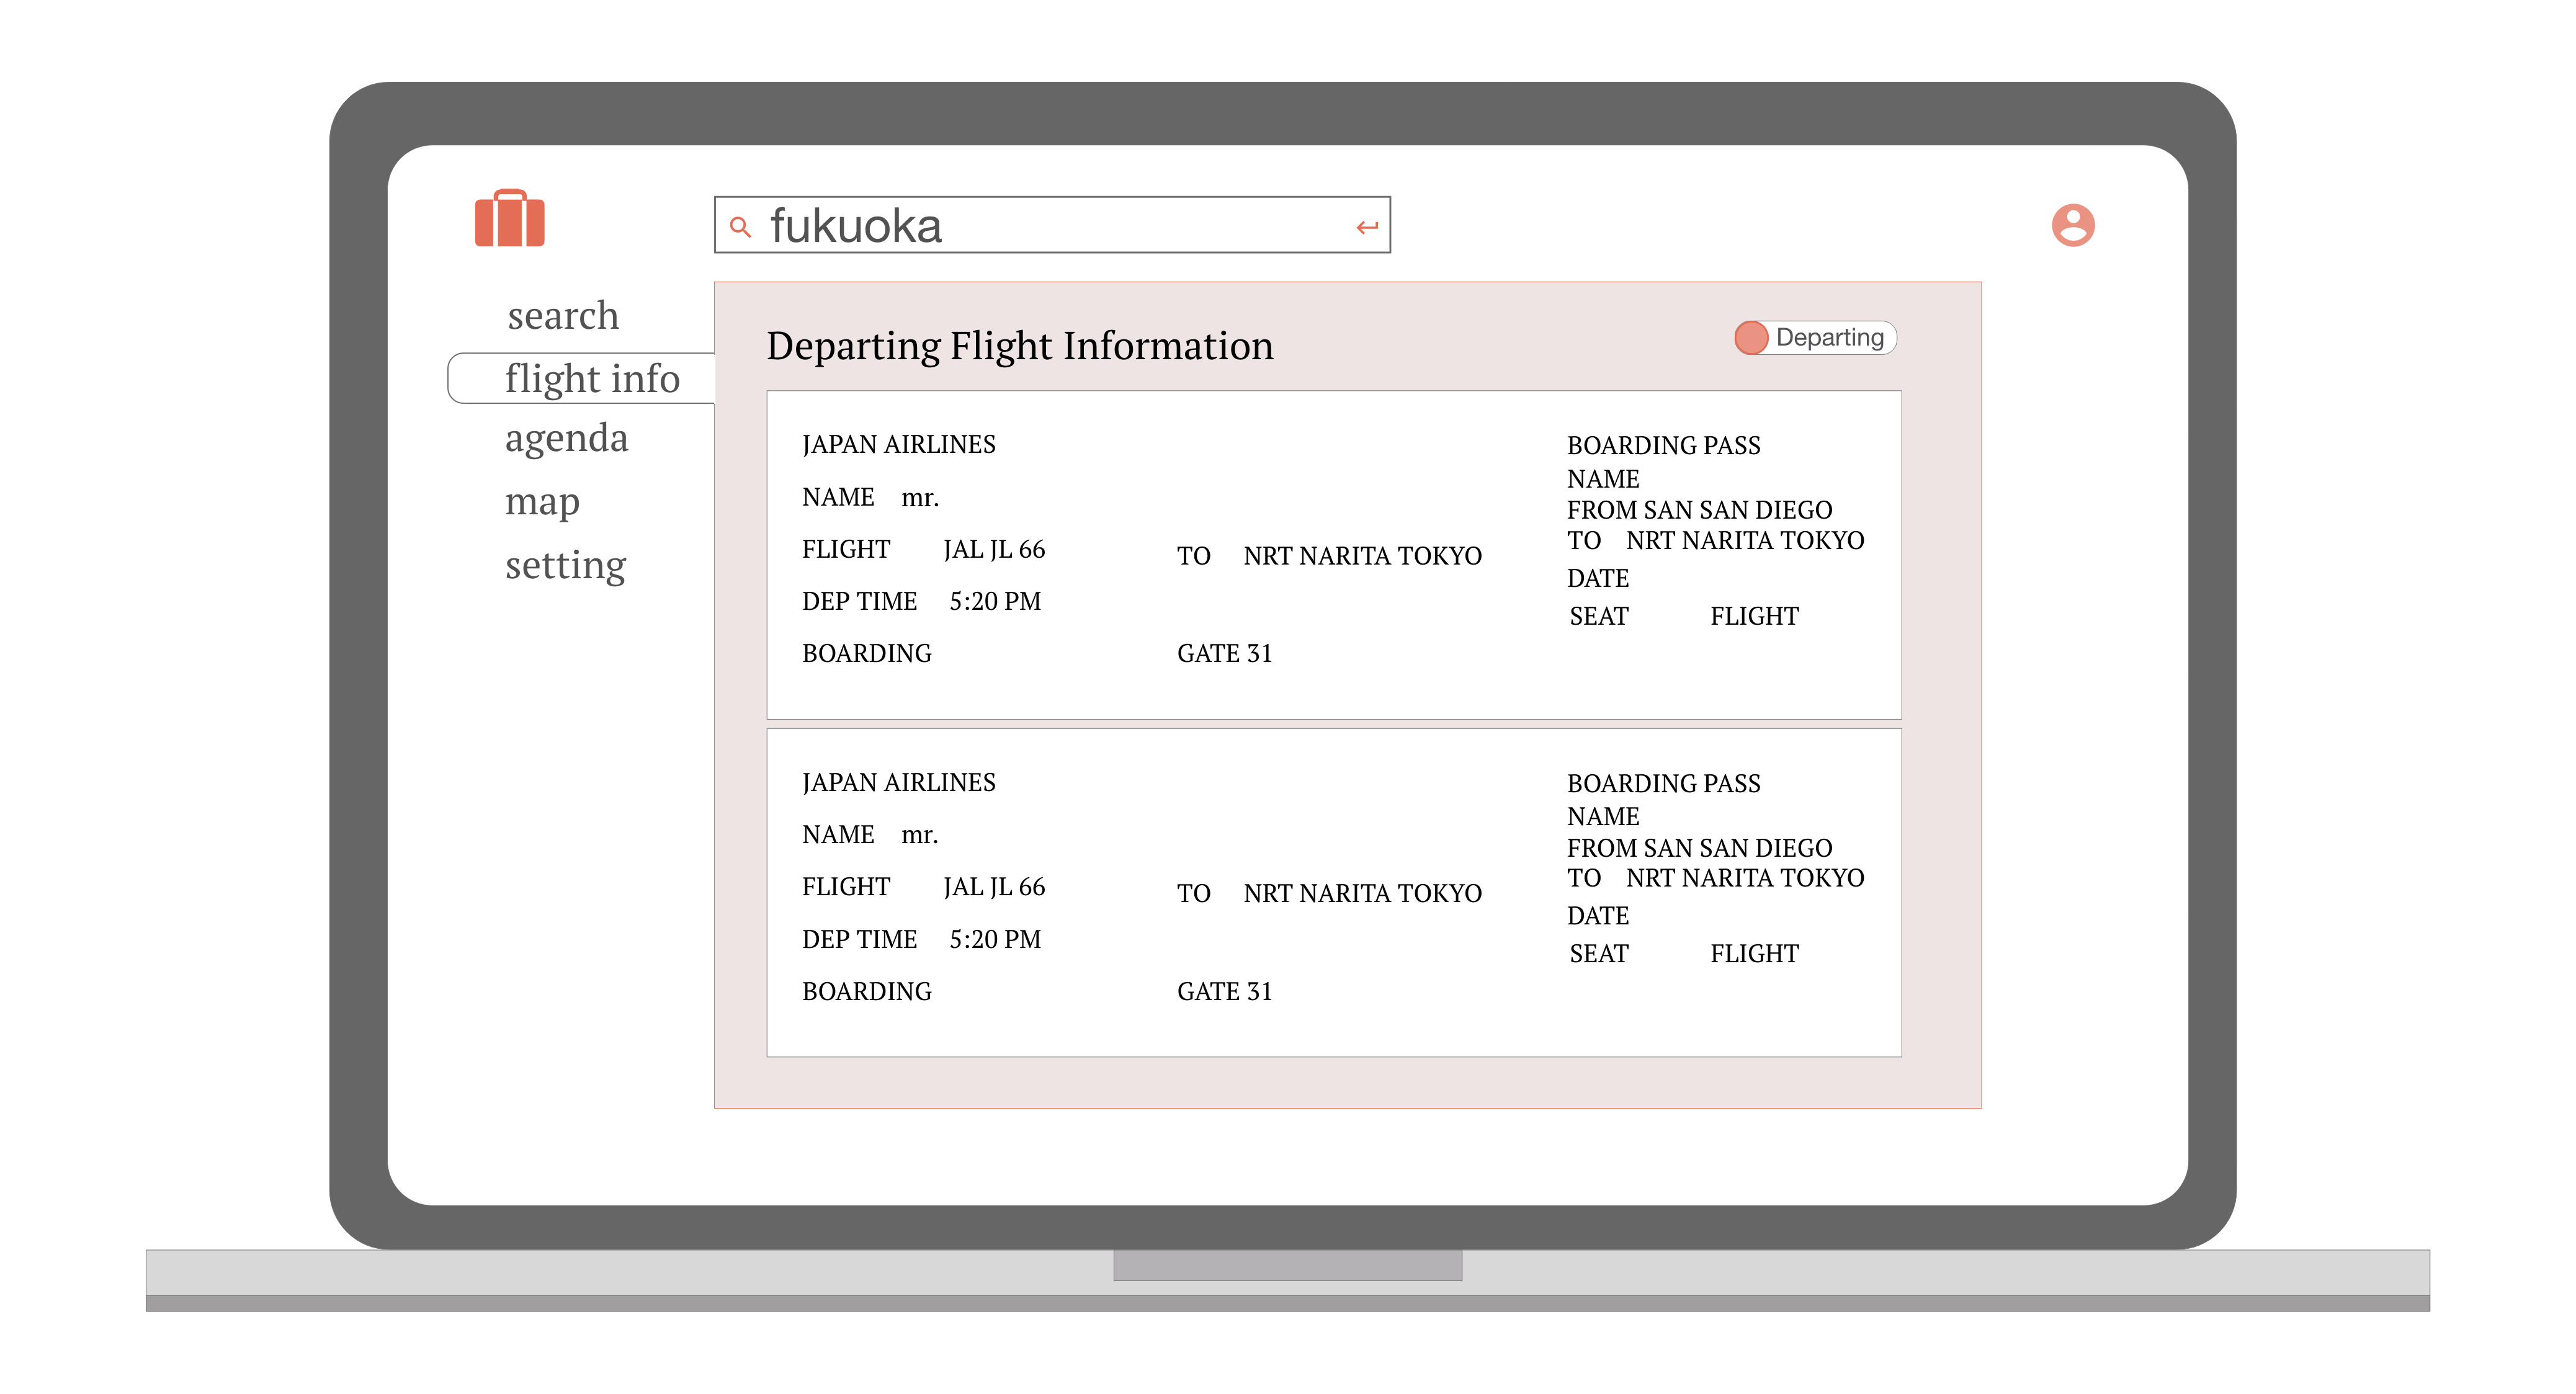Click the orange suitcase logo icon

[x=509, y=217]
